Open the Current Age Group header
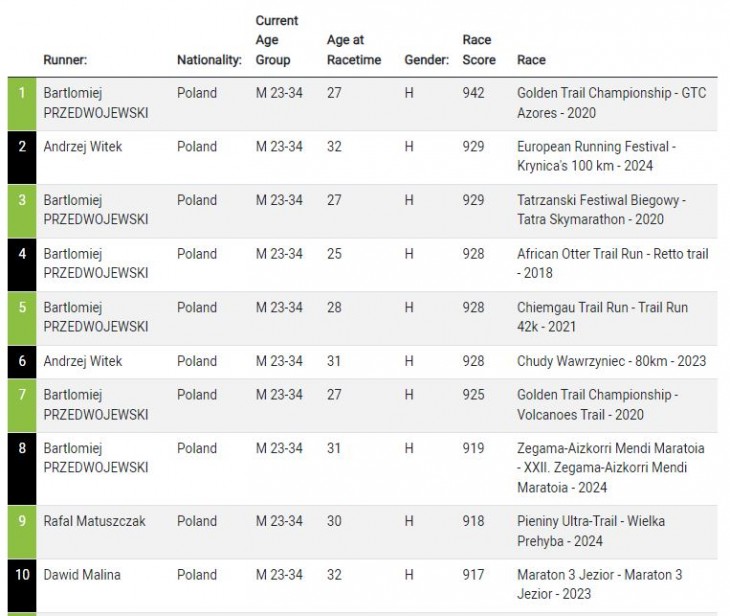730x616 pixels. point(277,41)
